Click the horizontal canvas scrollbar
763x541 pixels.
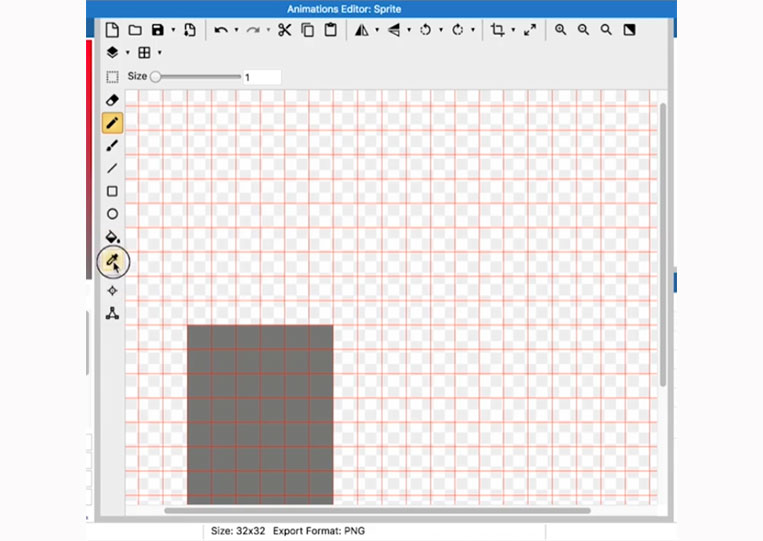378,511
